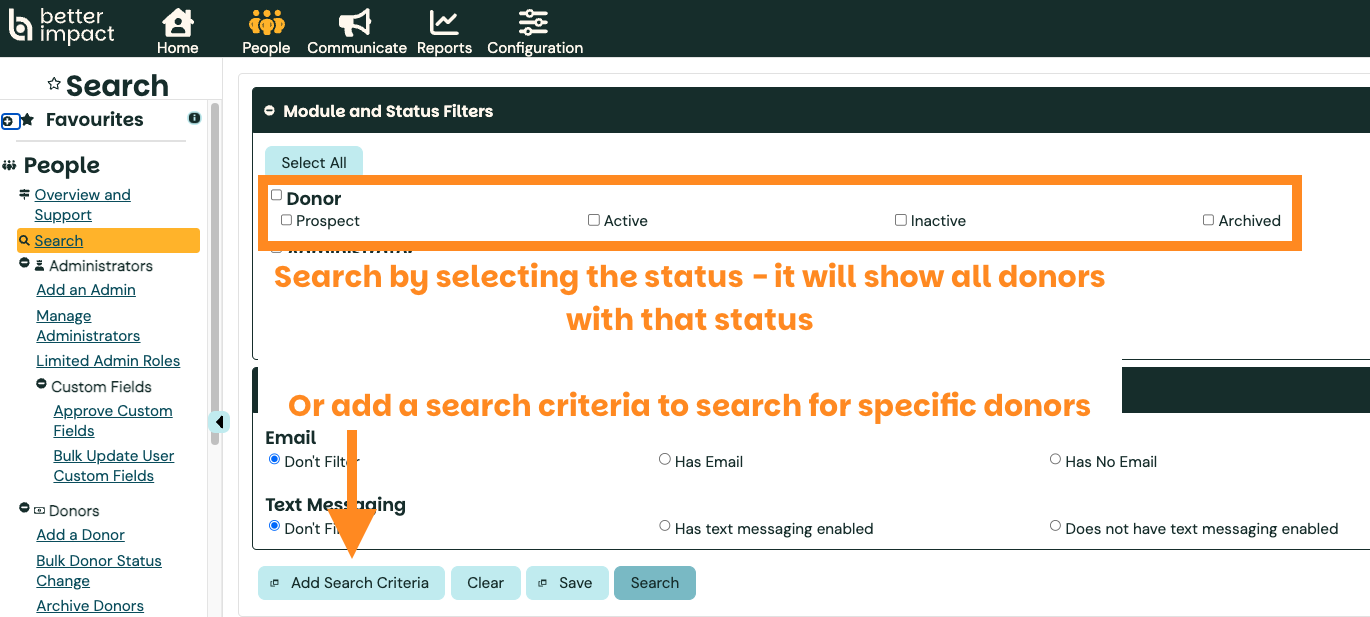Open the Reports chart icon

pos(444,22)
